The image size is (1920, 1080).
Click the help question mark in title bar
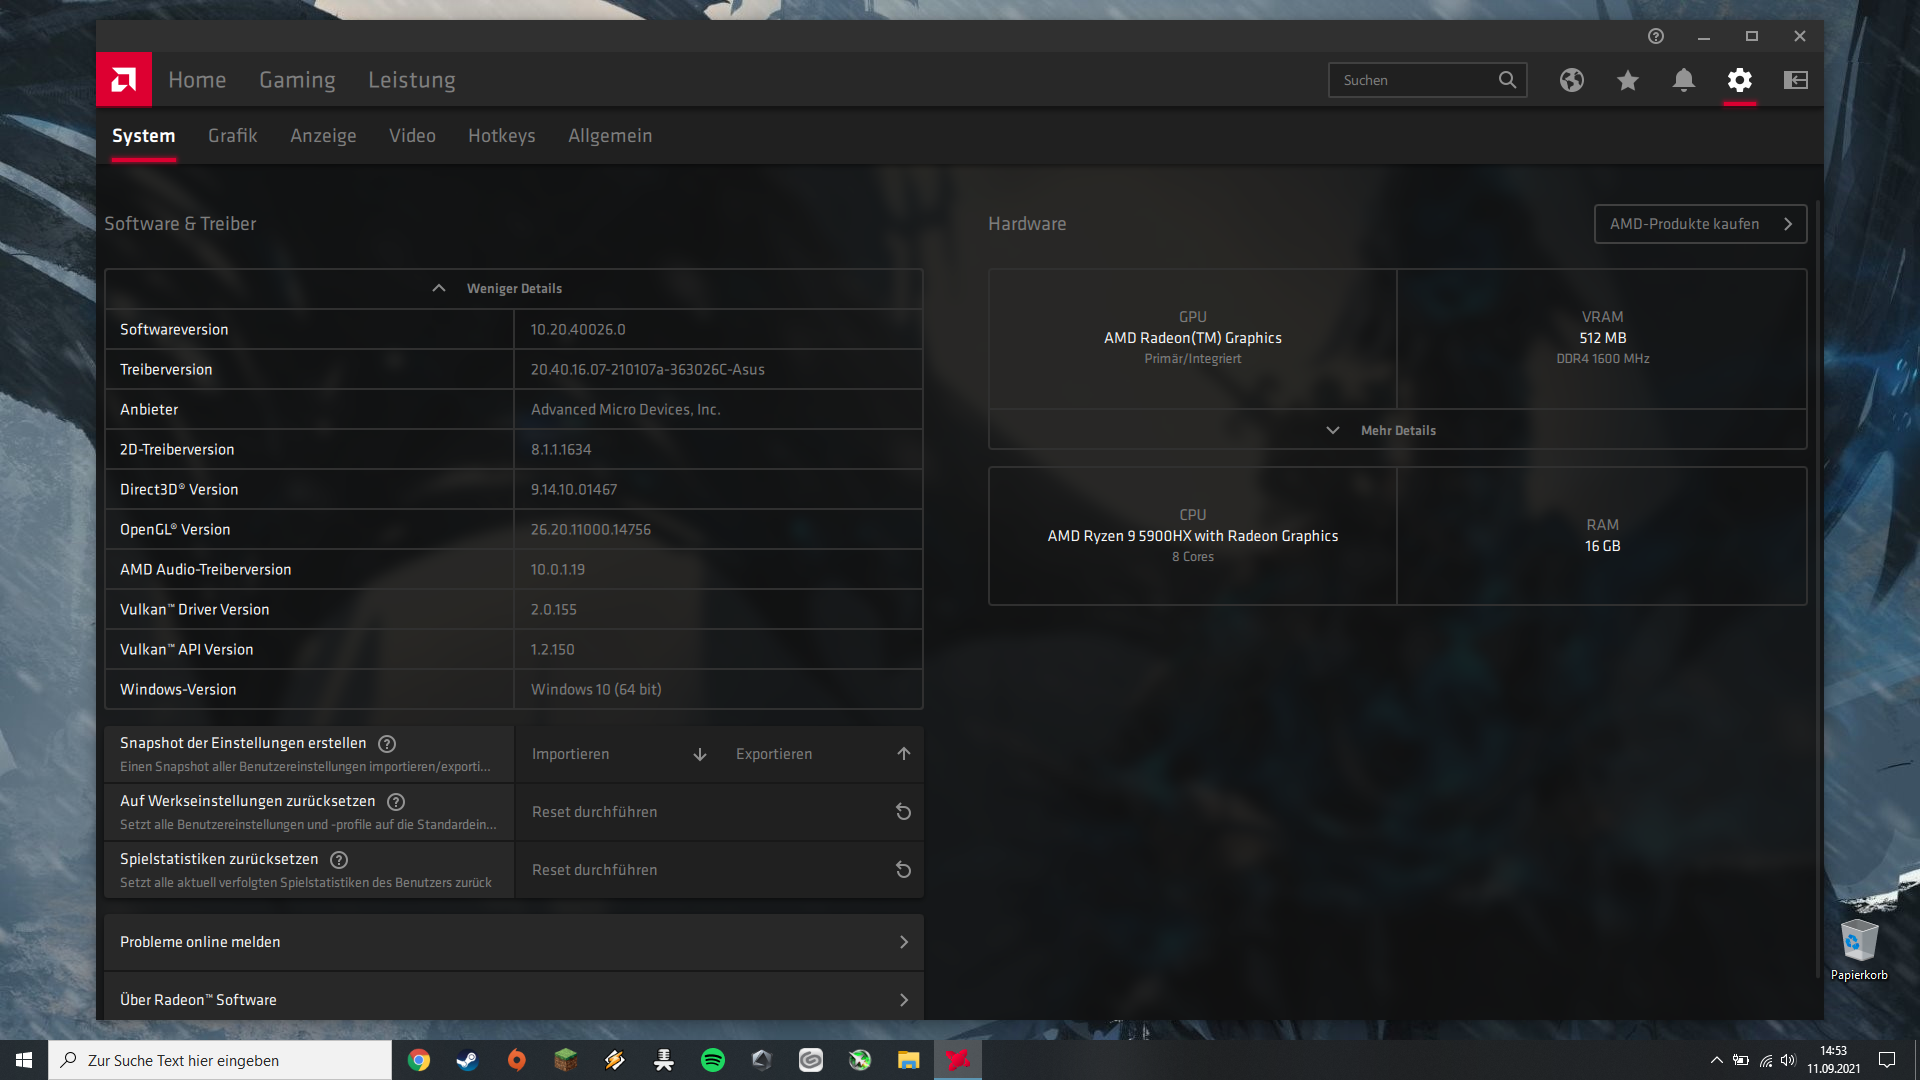pyautogui.click(x=1656, y=36)
